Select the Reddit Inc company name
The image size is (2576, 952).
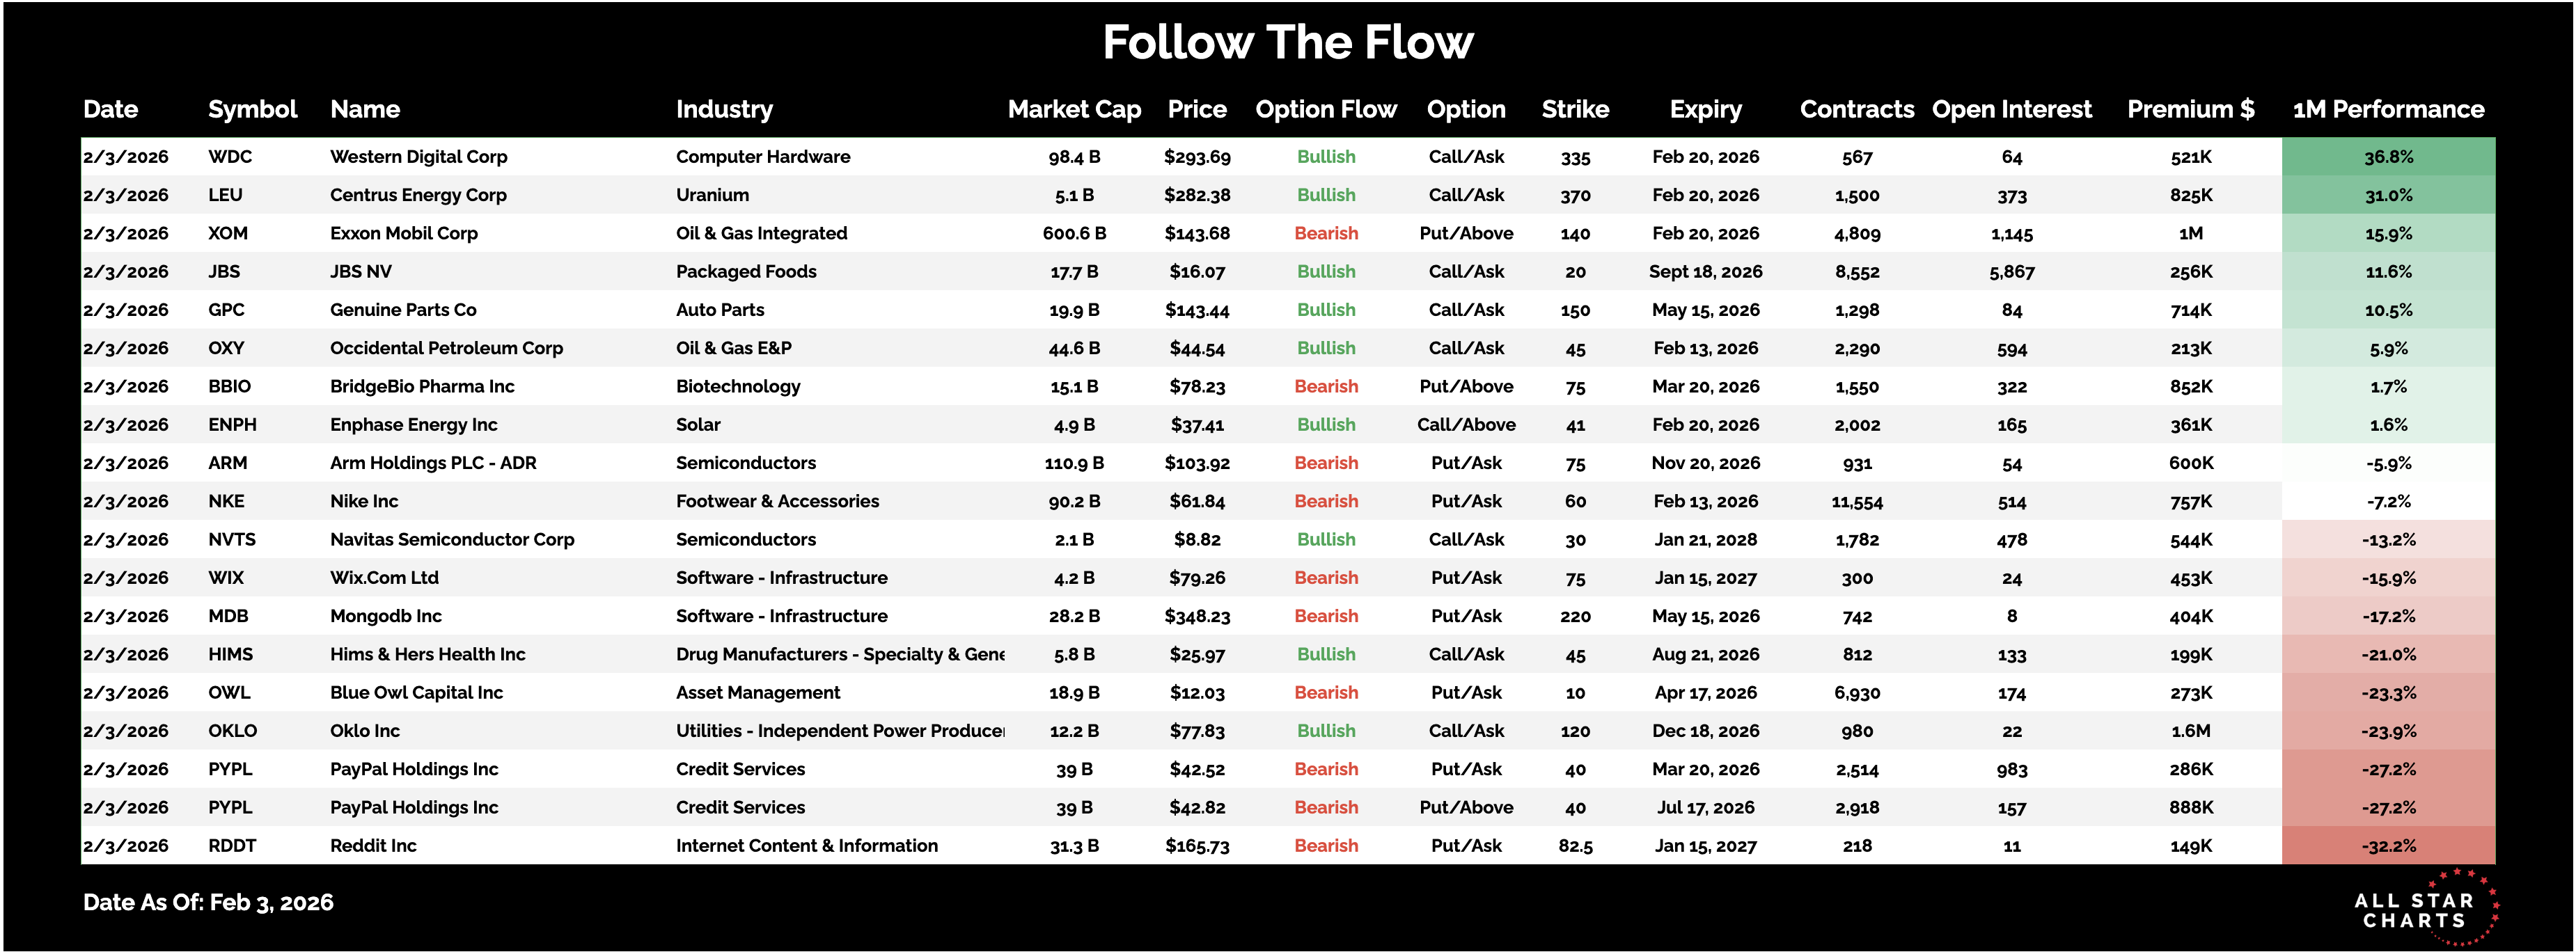tap(373, 846)
